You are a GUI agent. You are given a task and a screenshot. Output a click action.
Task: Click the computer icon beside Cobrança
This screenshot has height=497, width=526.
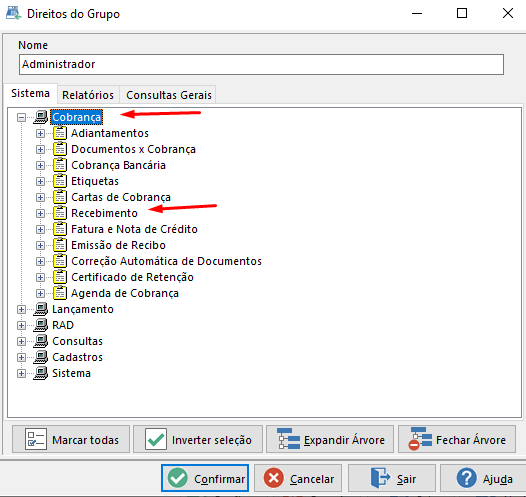pyautogui.click(x=41, y=117)
